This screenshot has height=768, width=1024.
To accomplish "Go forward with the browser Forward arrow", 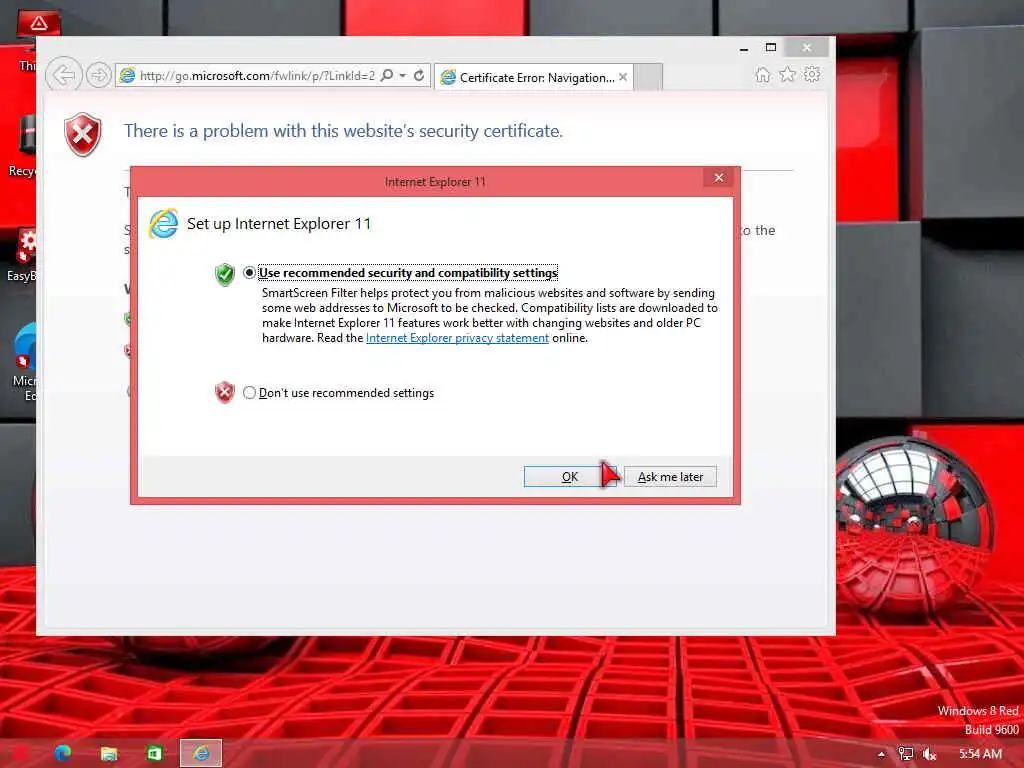I will point(99,76).
